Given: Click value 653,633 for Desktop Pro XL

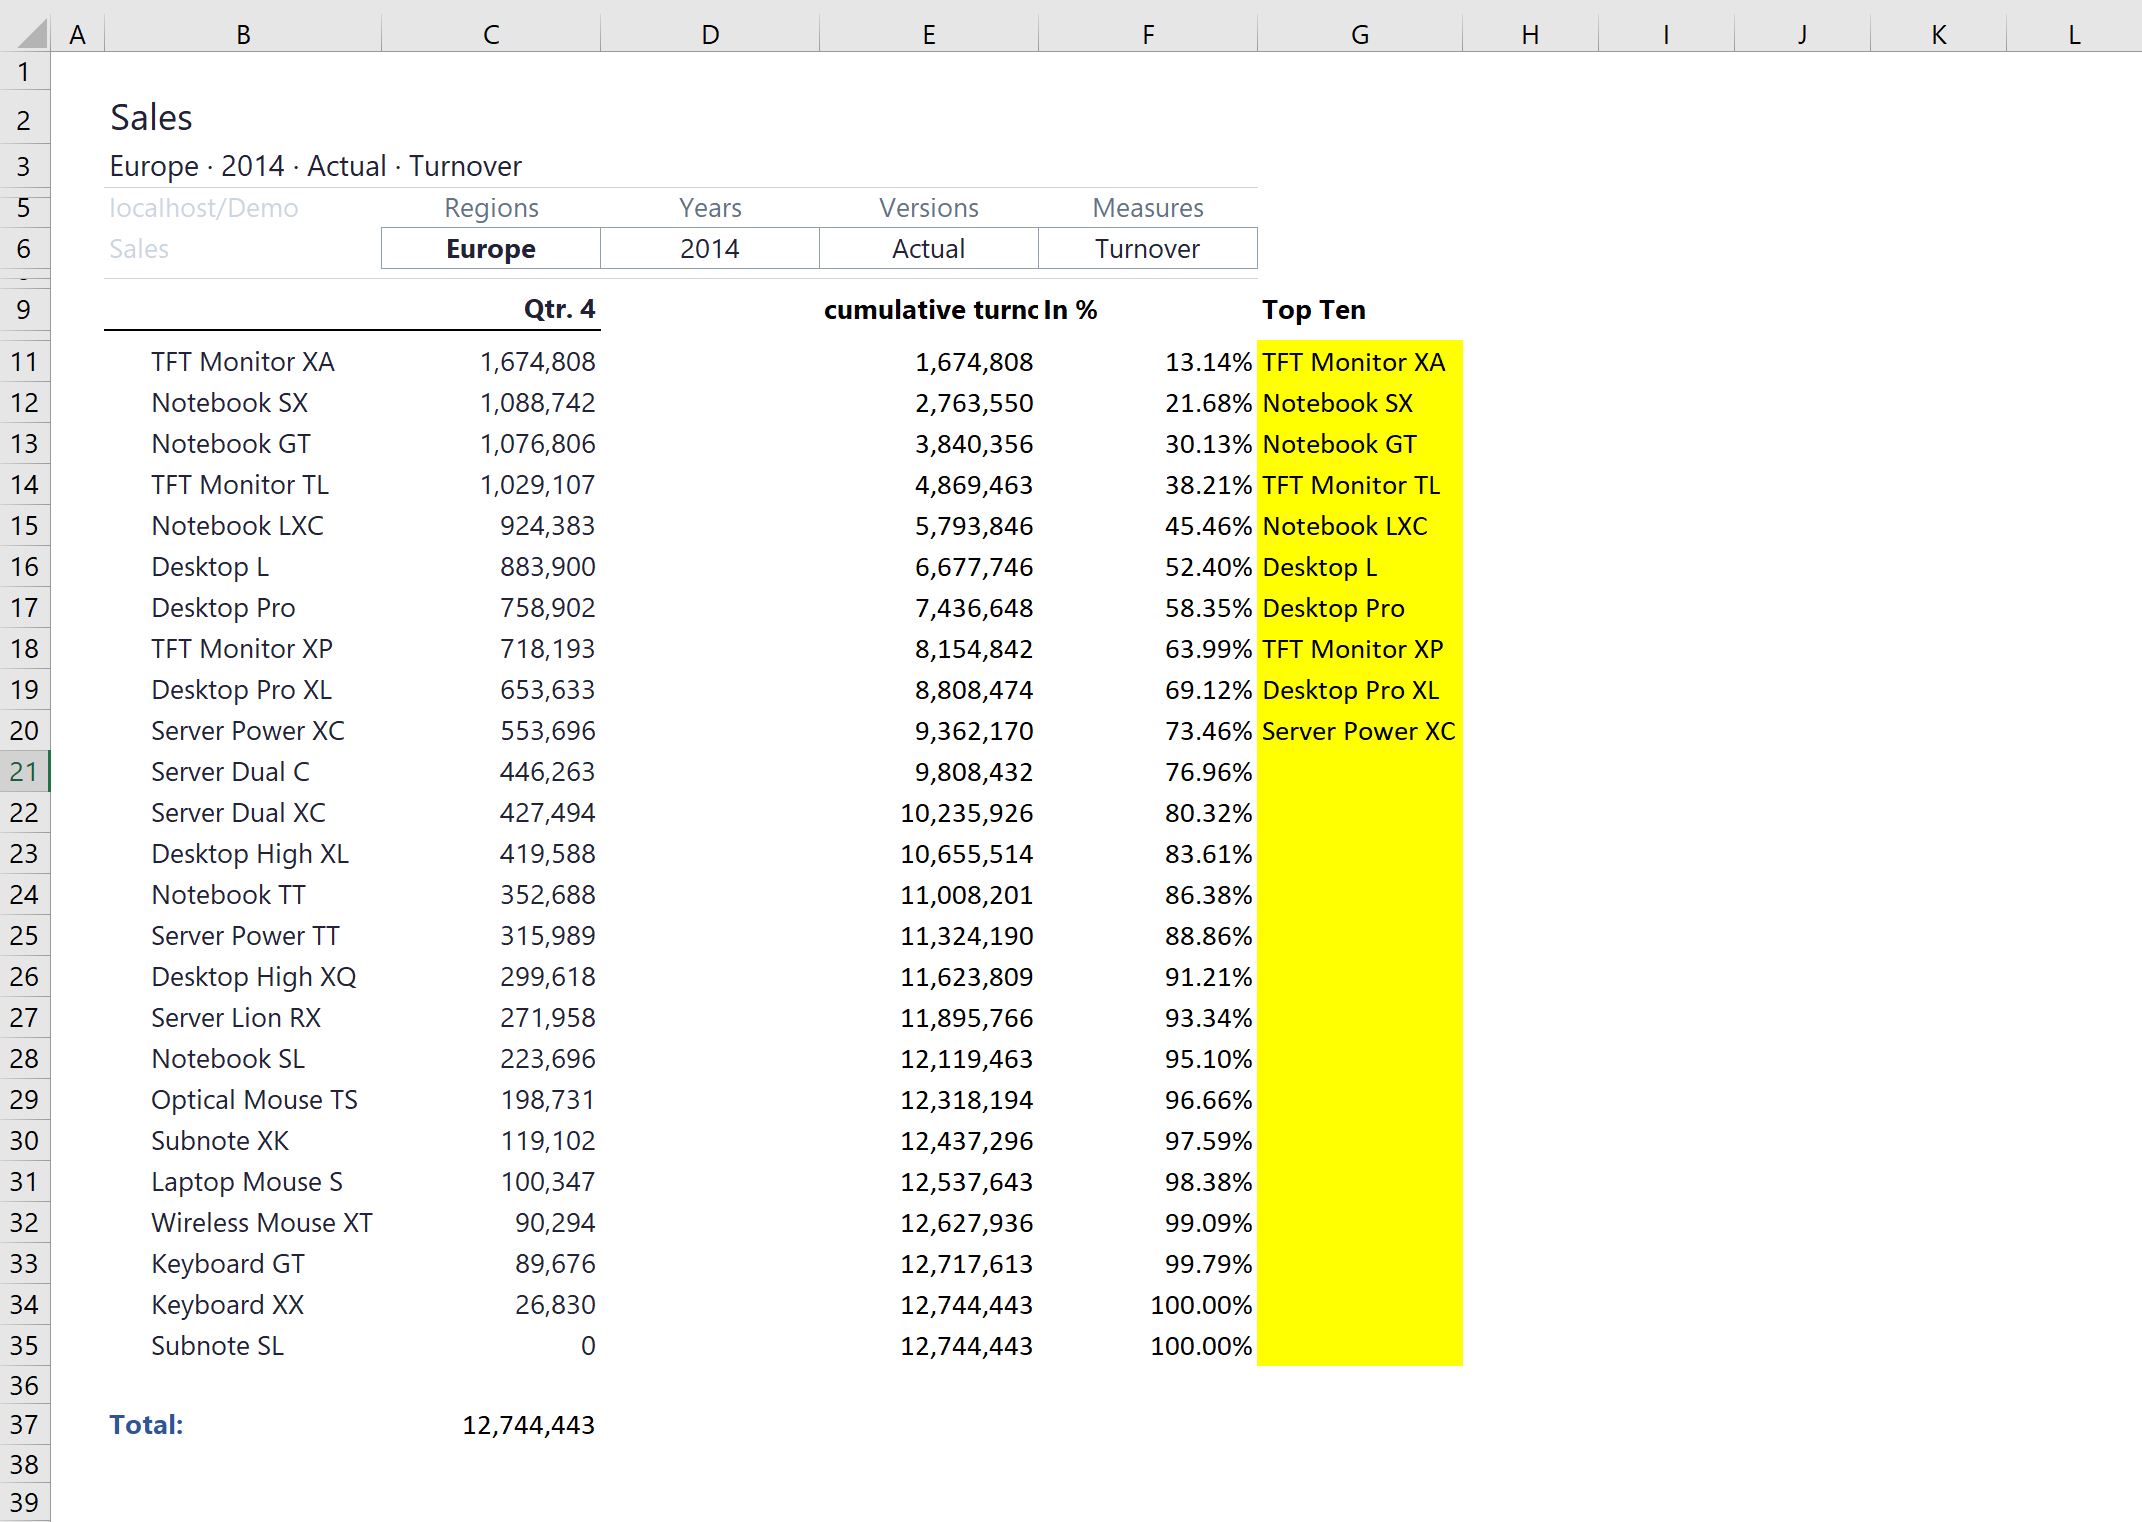Looking at the screenshot, I should (548, 690).
